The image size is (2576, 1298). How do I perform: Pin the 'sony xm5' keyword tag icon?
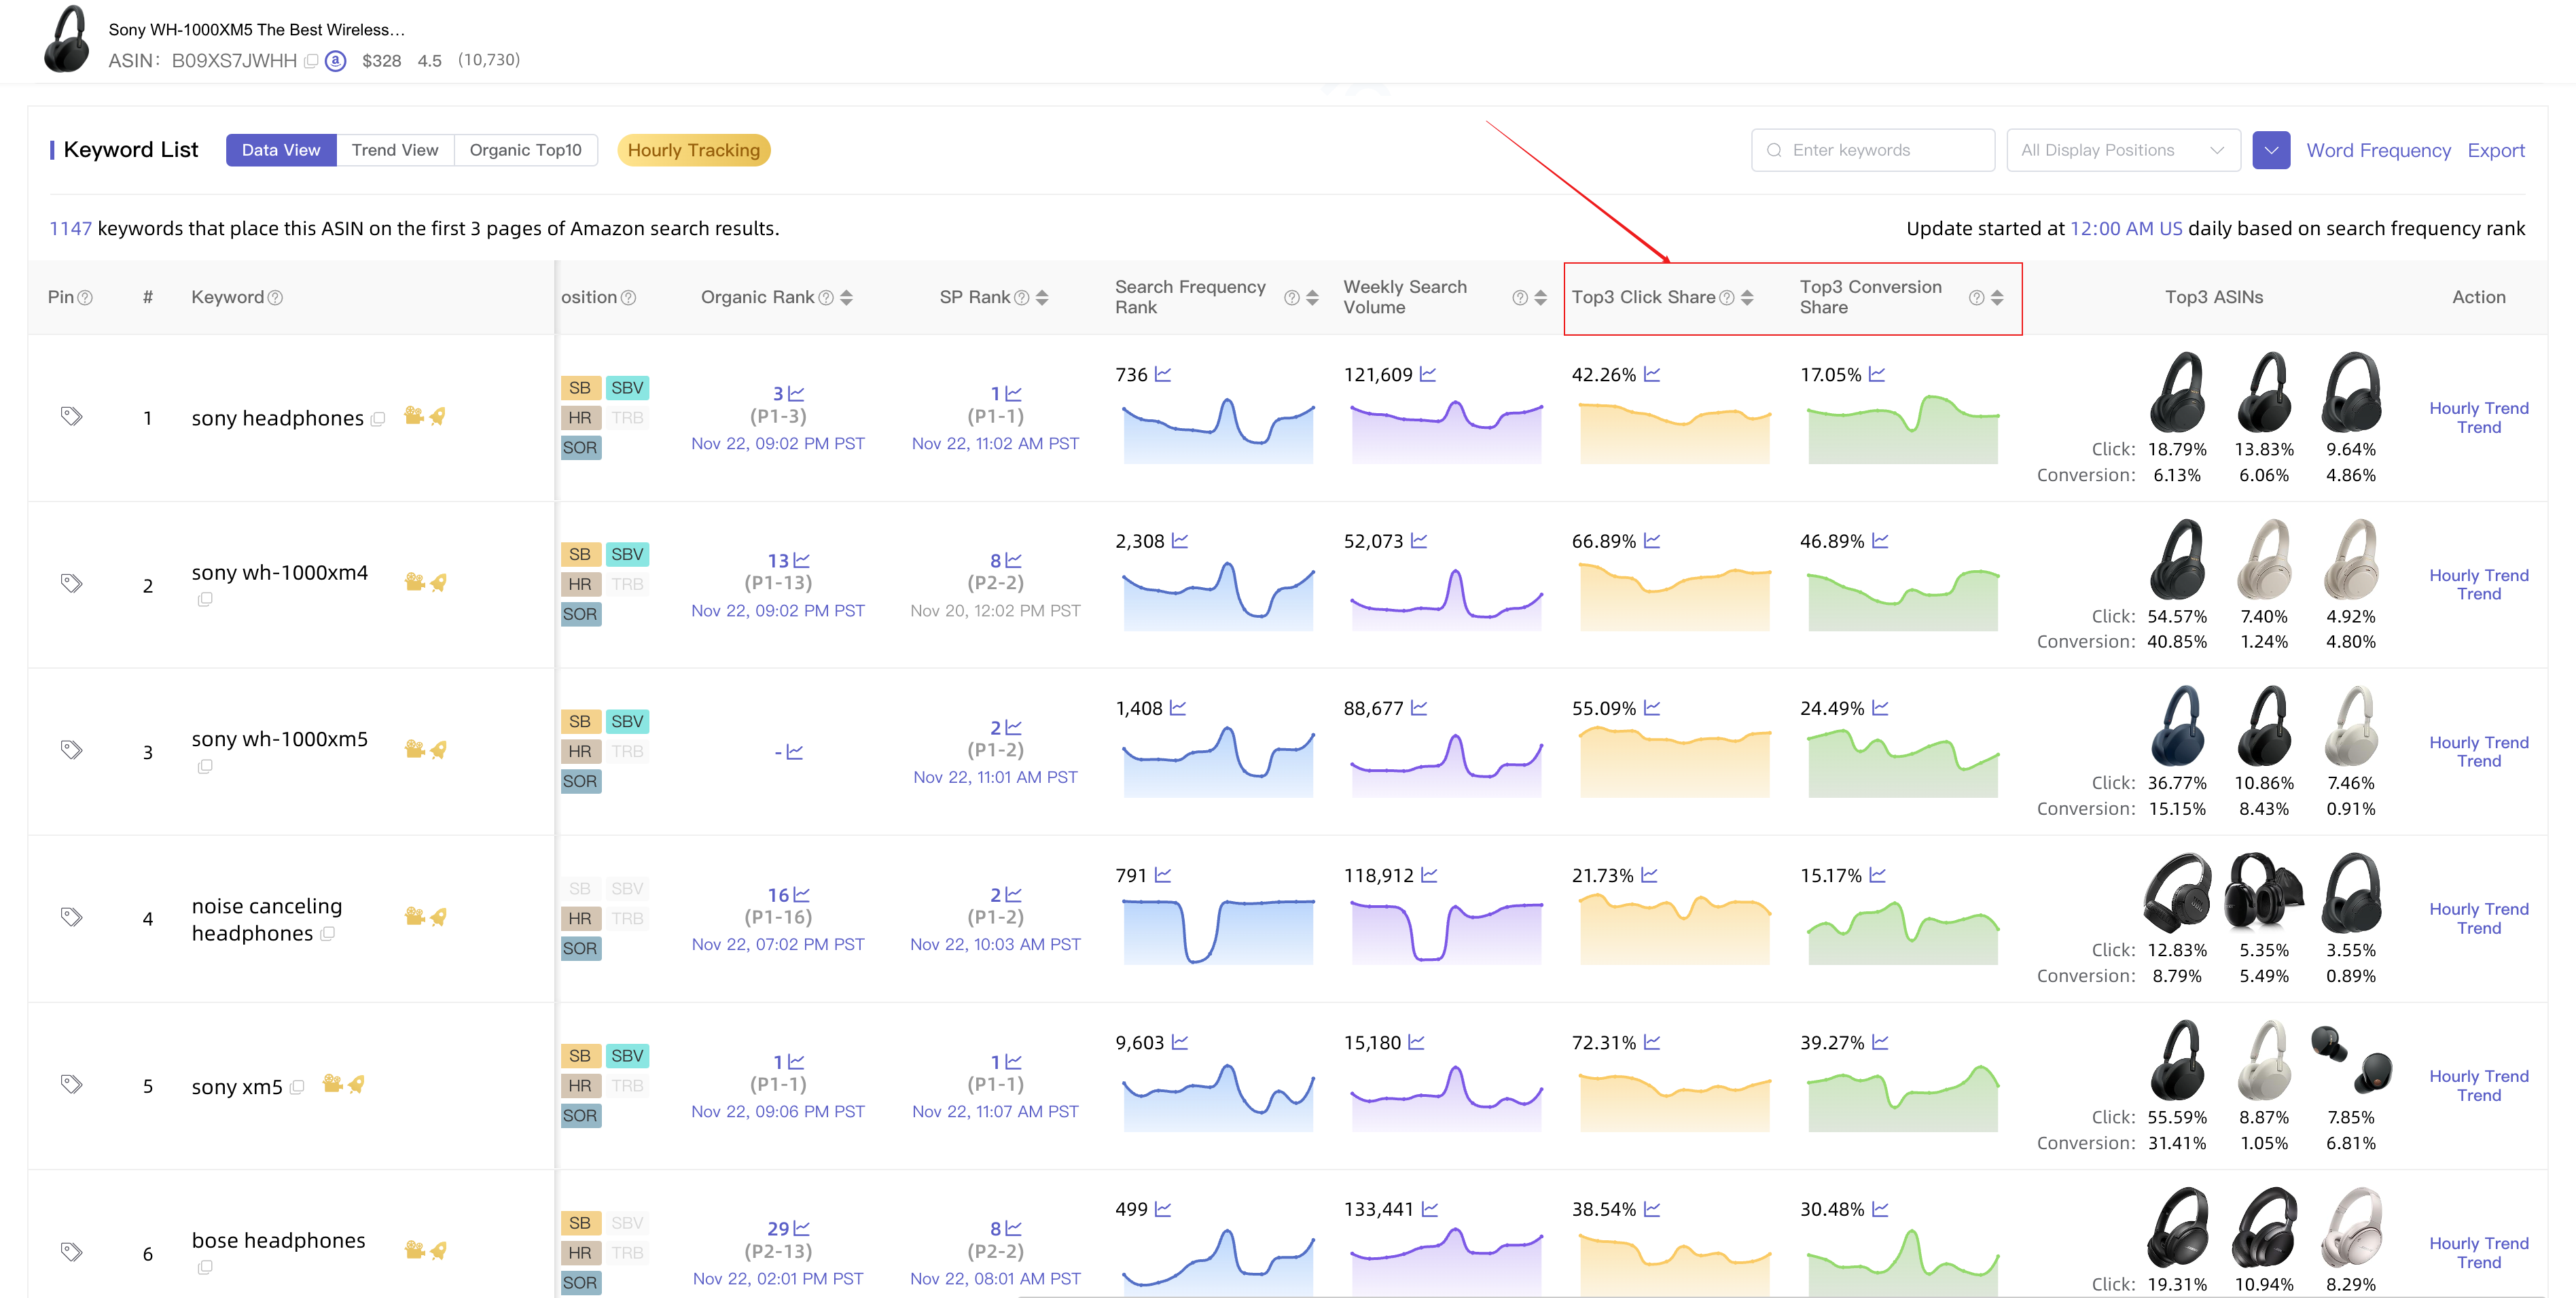coord(71,1084)
